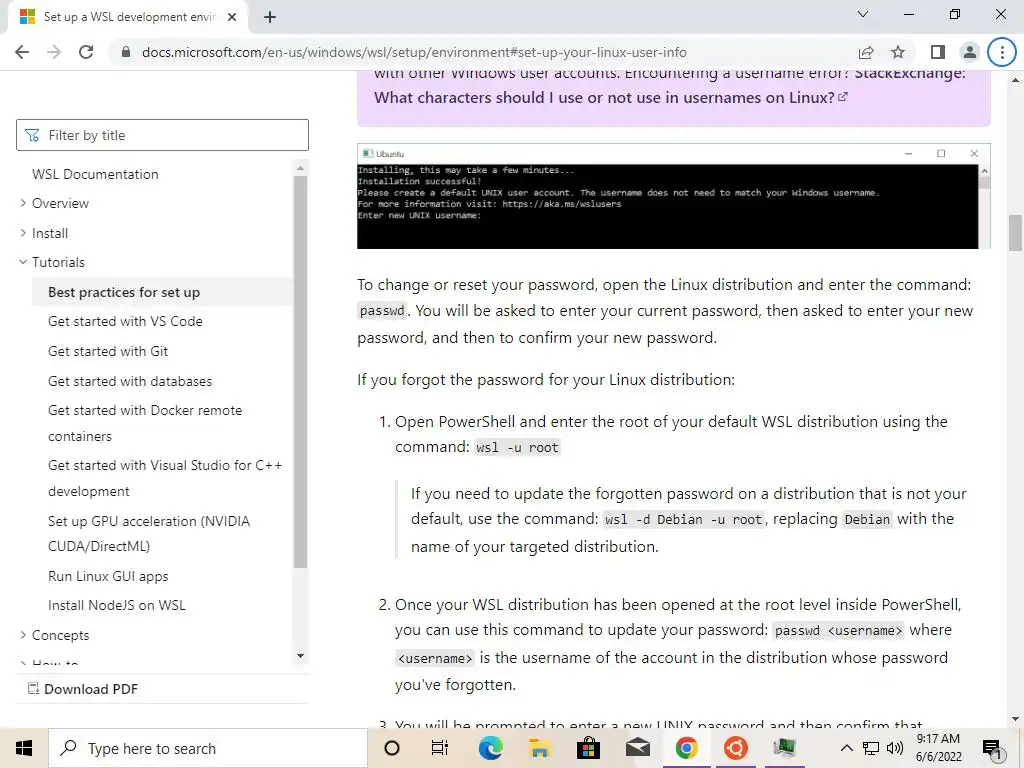Switch to Chrome on taskbar
The width and height of the screenshot is (1024, 768).
pyautogui.click(x=686, y=748)
